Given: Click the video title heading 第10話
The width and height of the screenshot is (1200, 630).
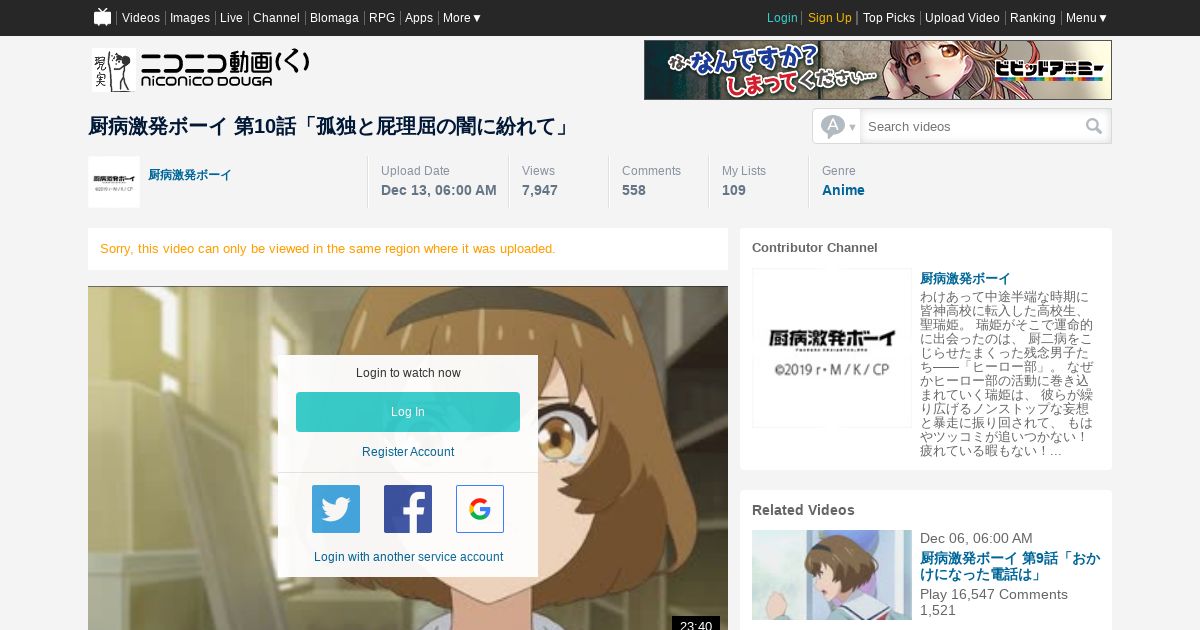Looking at the screenshot, I should click(x=331, y=126).
